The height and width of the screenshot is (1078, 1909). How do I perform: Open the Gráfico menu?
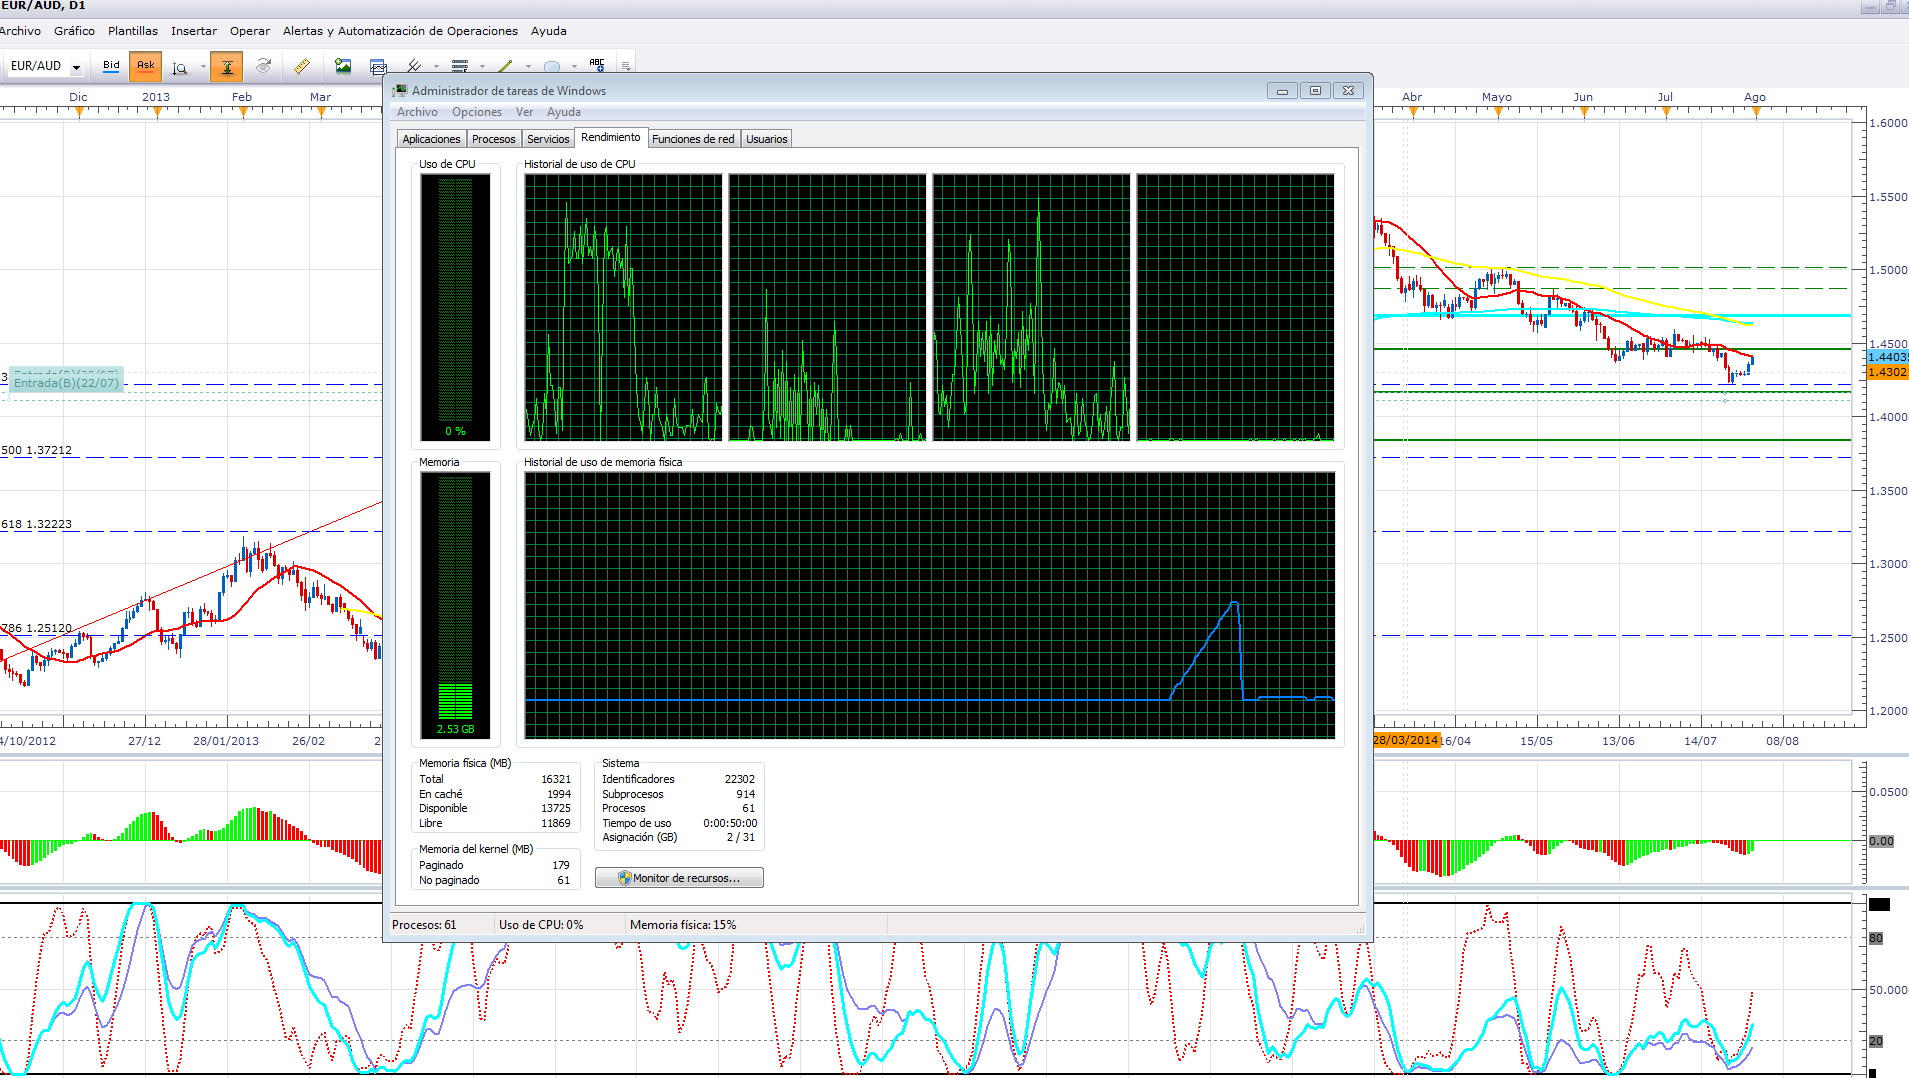point(74,31)
